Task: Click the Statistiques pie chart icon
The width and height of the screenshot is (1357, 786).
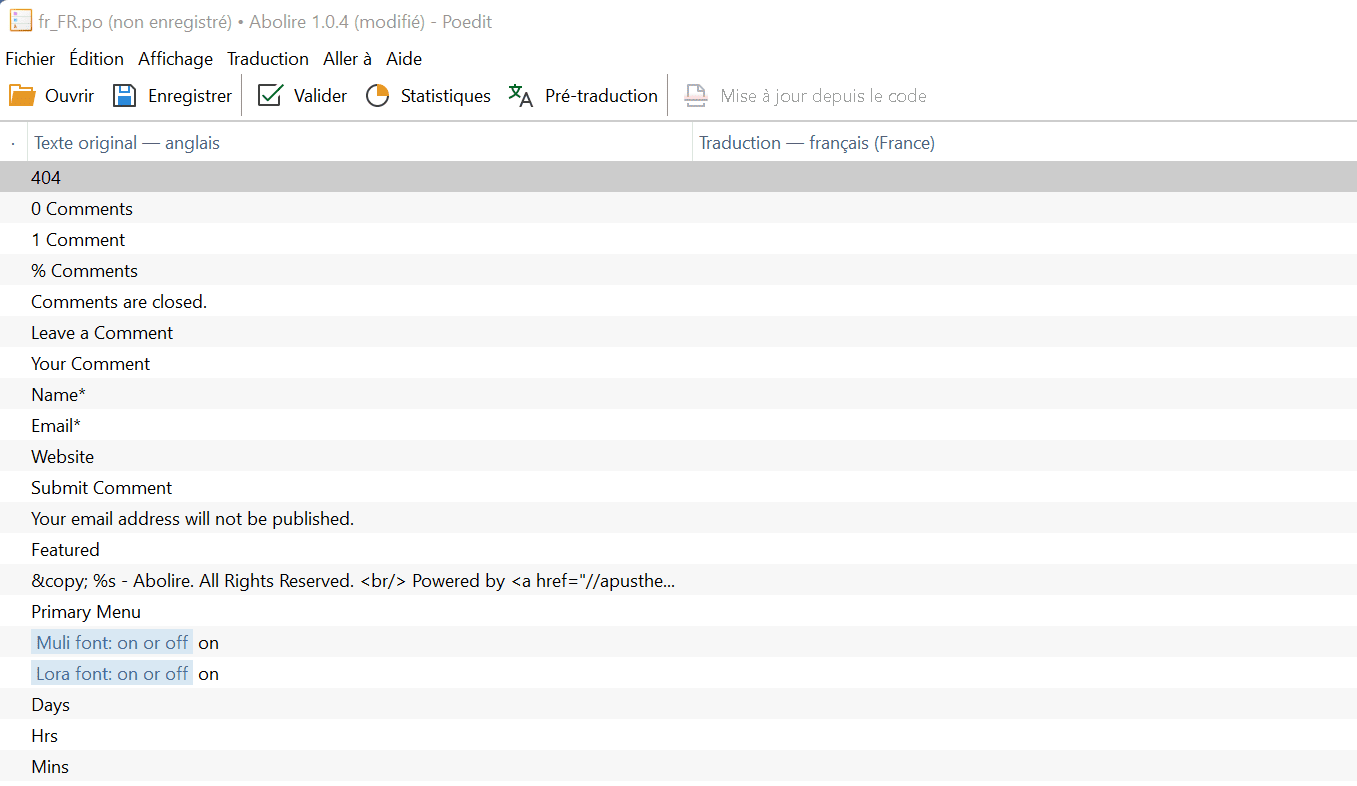Action: 377,96
